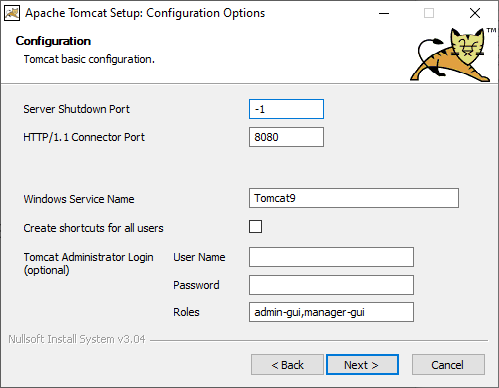Click the Create shortcuts for all users label
Screen dimensions: 499x388
[x=93, y=228]
